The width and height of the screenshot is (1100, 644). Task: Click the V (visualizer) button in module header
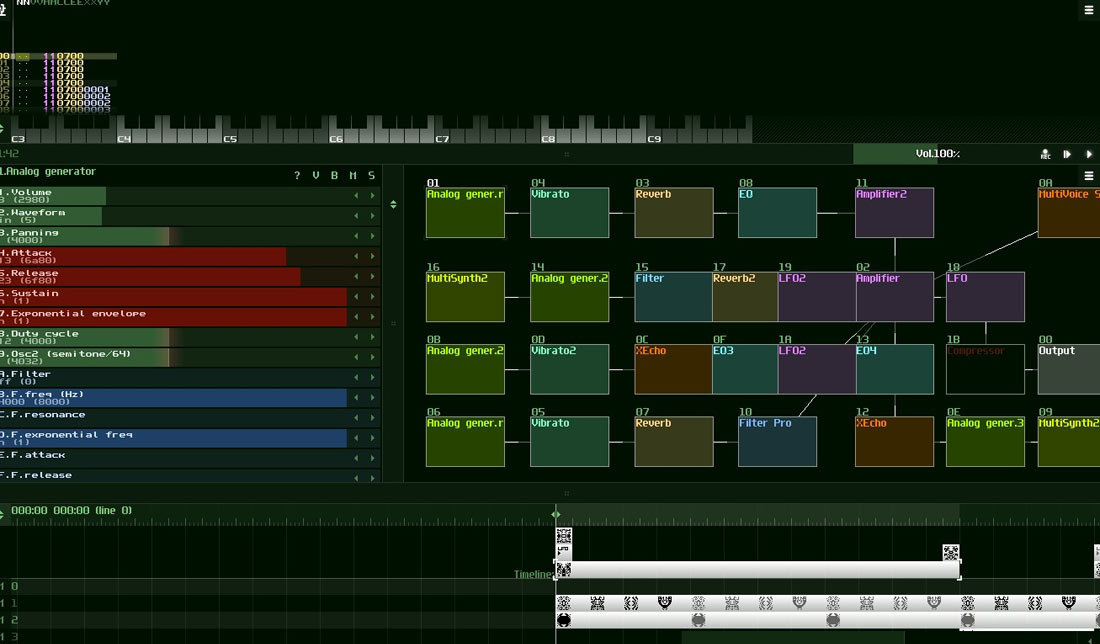[x=316, y=176]
